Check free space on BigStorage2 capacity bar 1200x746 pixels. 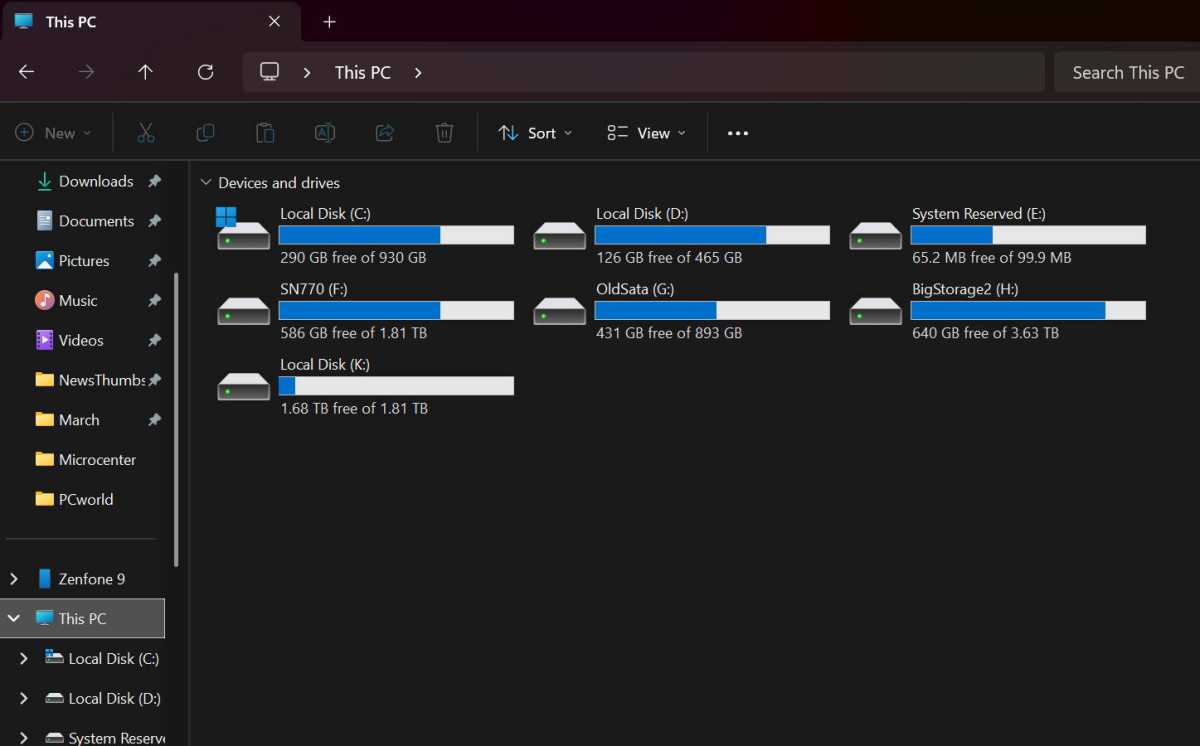pyautogui.click(x=1027, y=310)
